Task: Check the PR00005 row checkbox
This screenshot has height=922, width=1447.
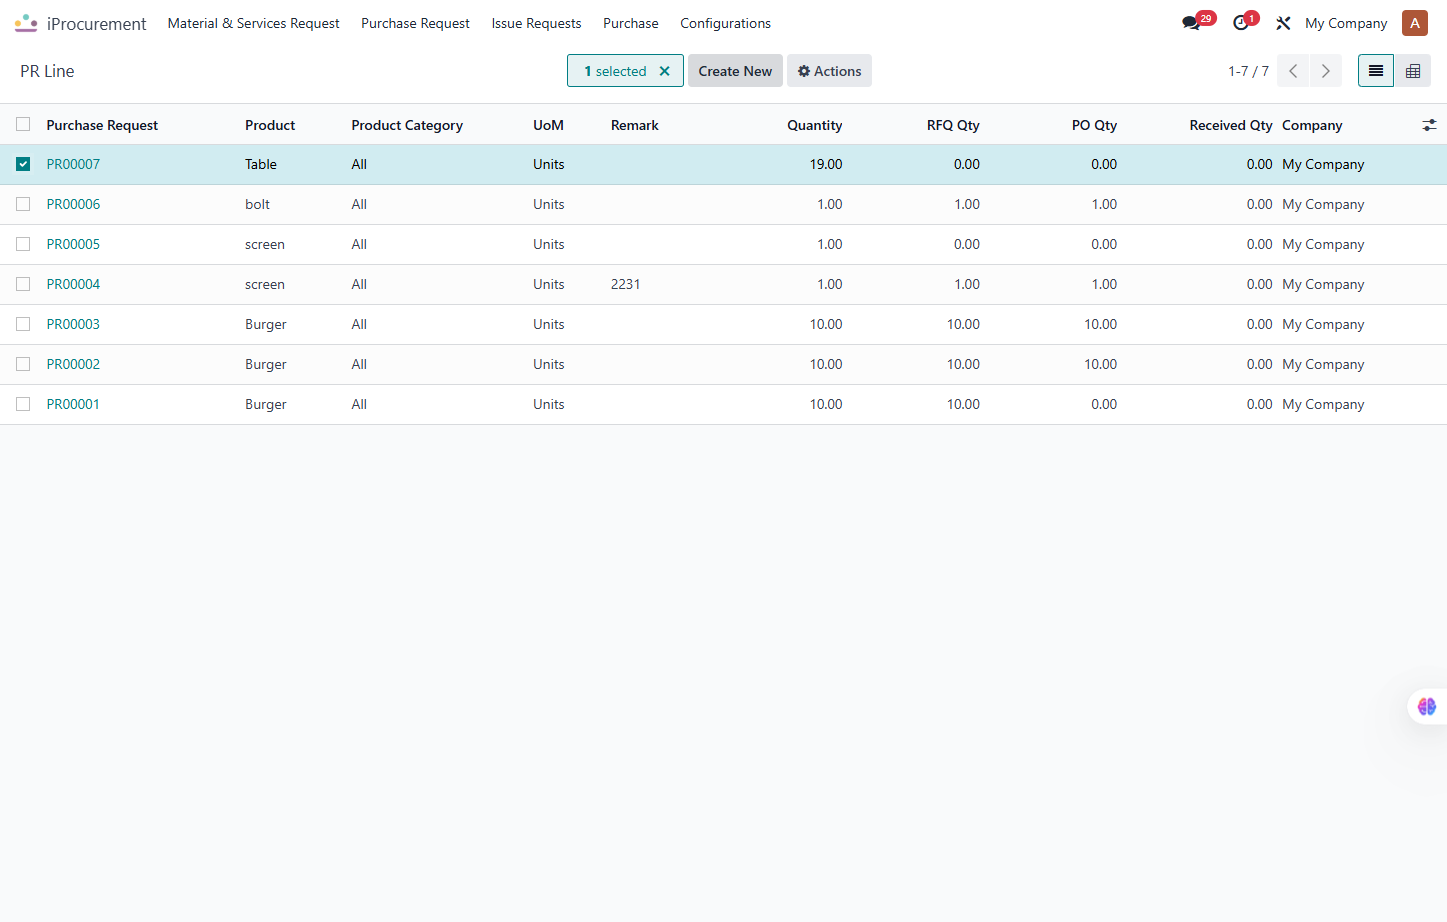Action: [23, 244]
